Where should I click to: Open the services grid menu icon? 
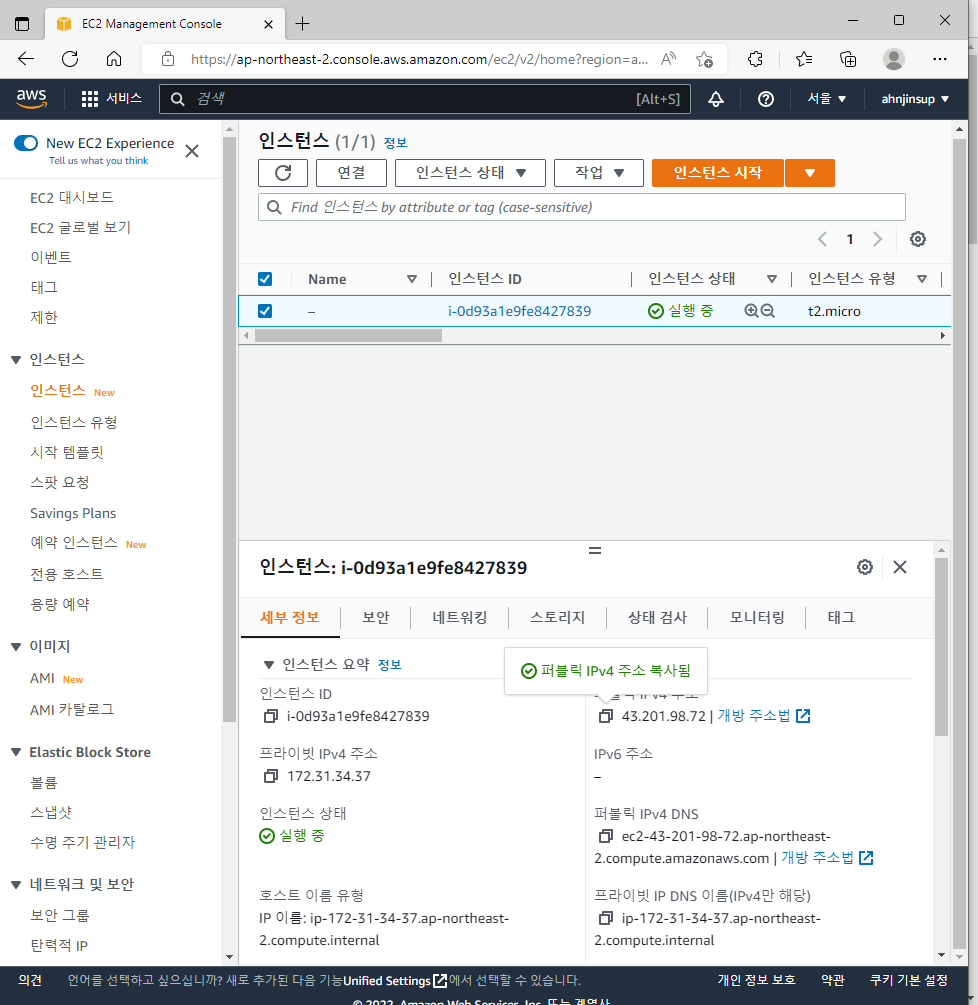tap(90, 99)
